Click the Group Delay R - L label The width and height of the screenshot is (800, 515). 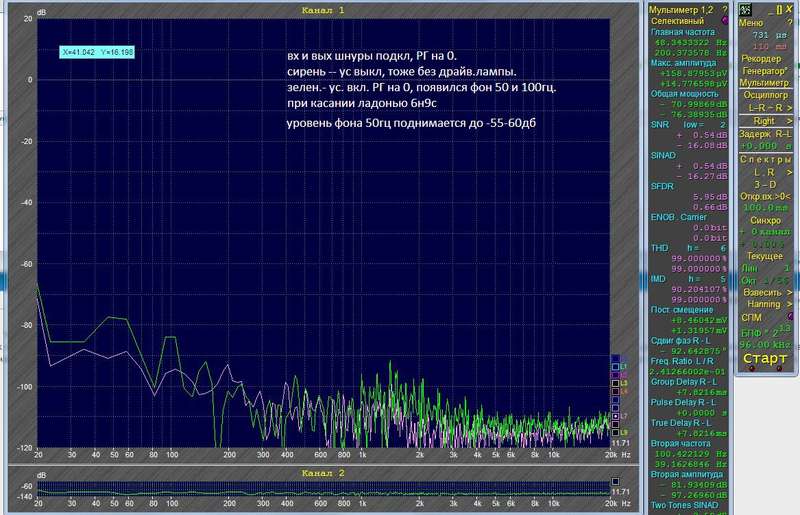click(x=684, y=382)
